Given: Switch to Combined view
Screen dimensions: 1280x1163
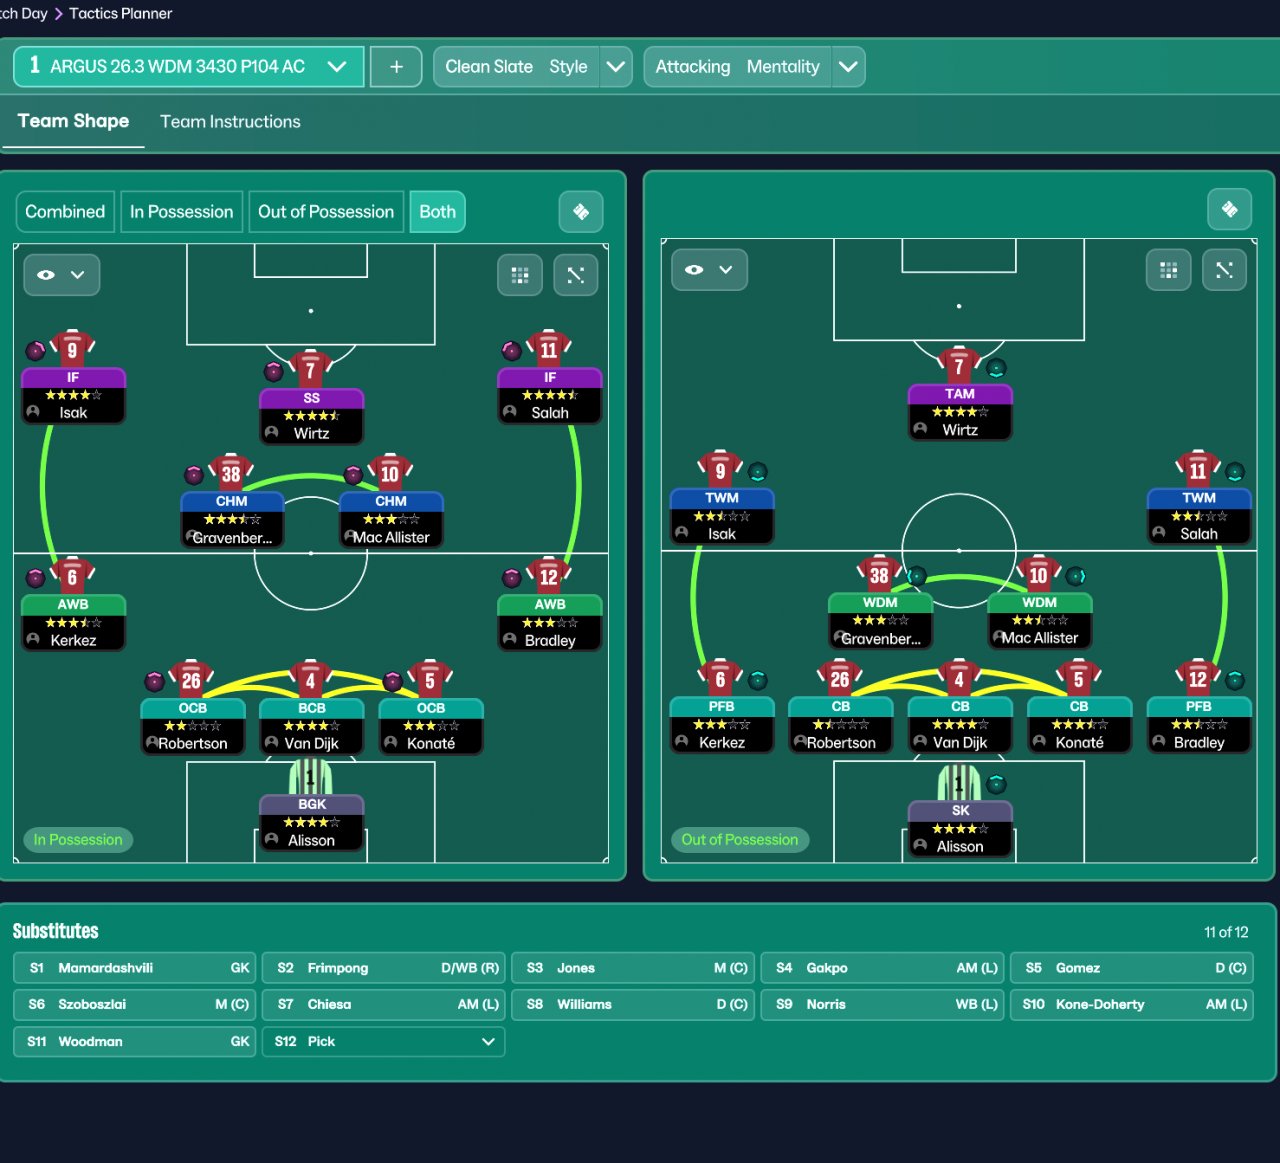Looking at the screenshot, I should click(65, 212).
